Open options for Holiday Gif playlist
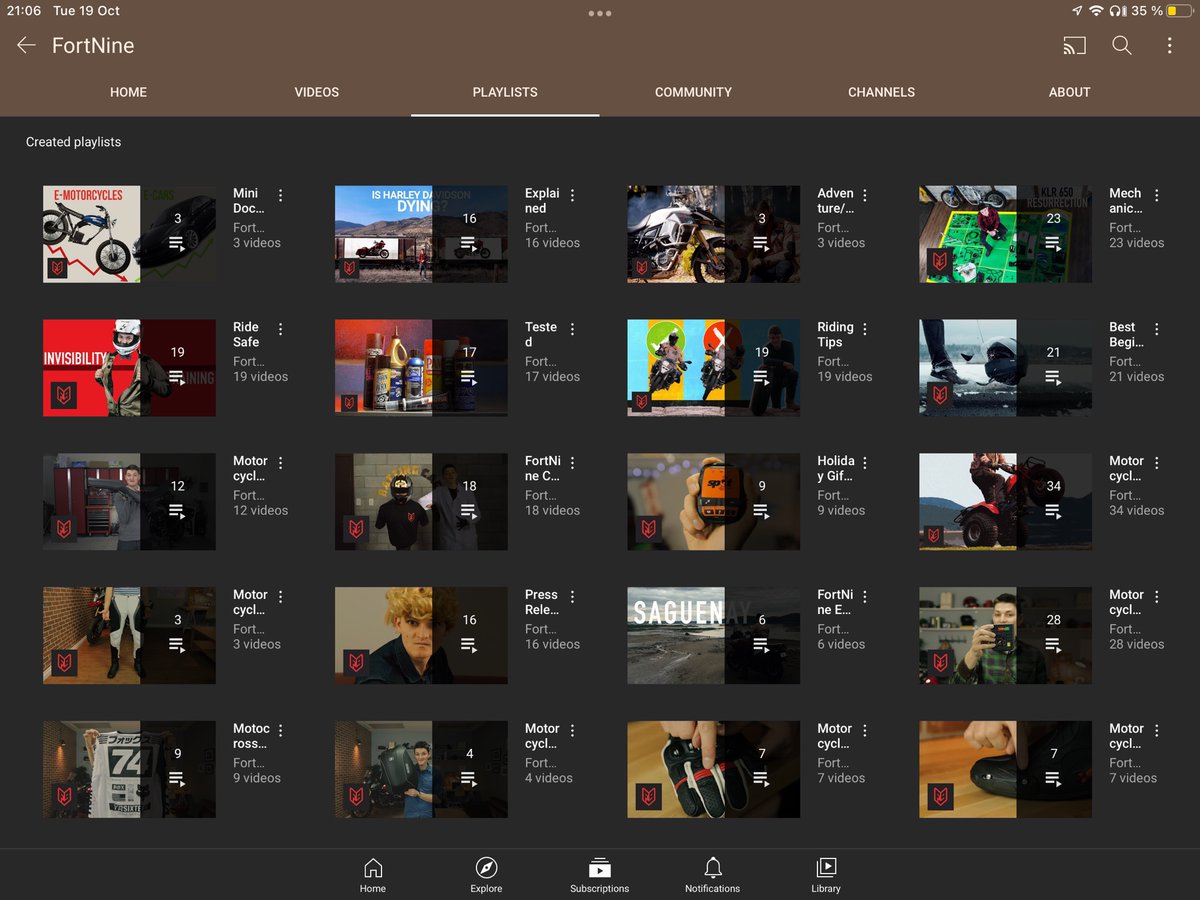1200x900 pixels. [x=865, y=463]
